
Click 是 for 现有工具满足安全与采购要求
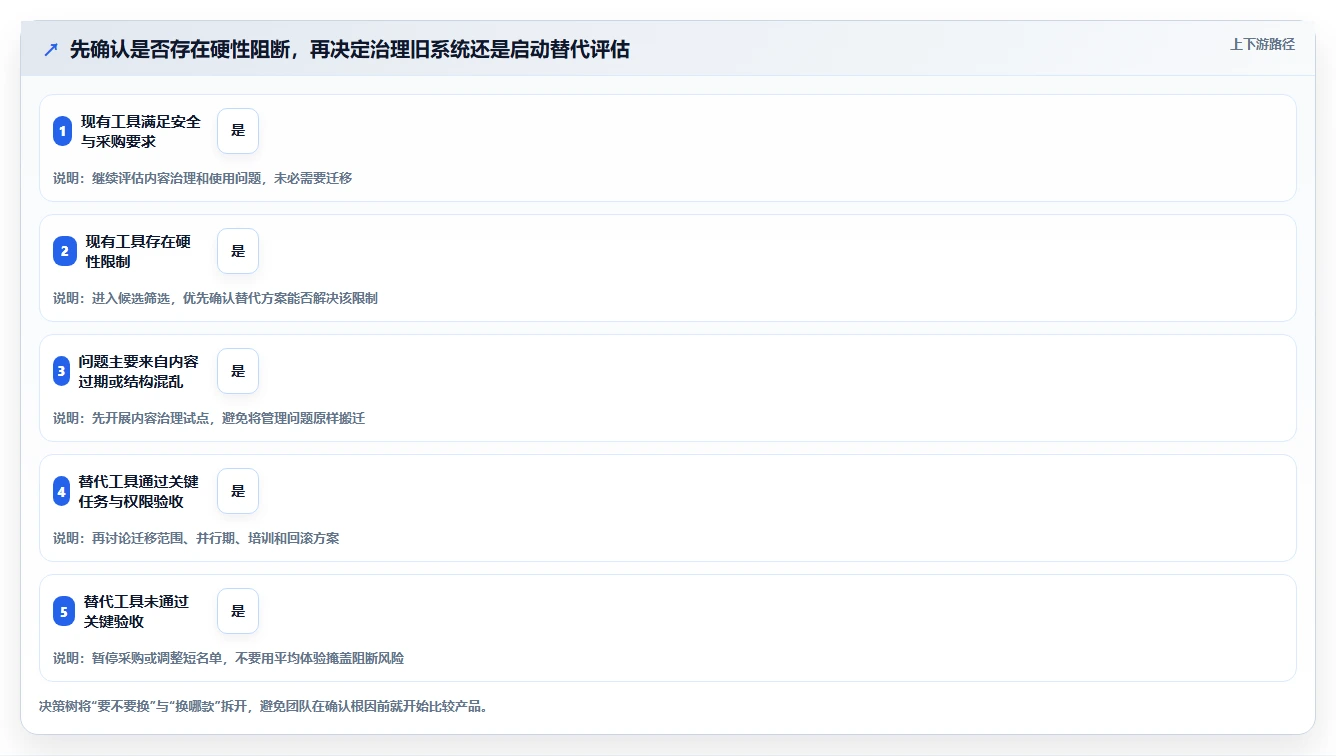[238, 131]
